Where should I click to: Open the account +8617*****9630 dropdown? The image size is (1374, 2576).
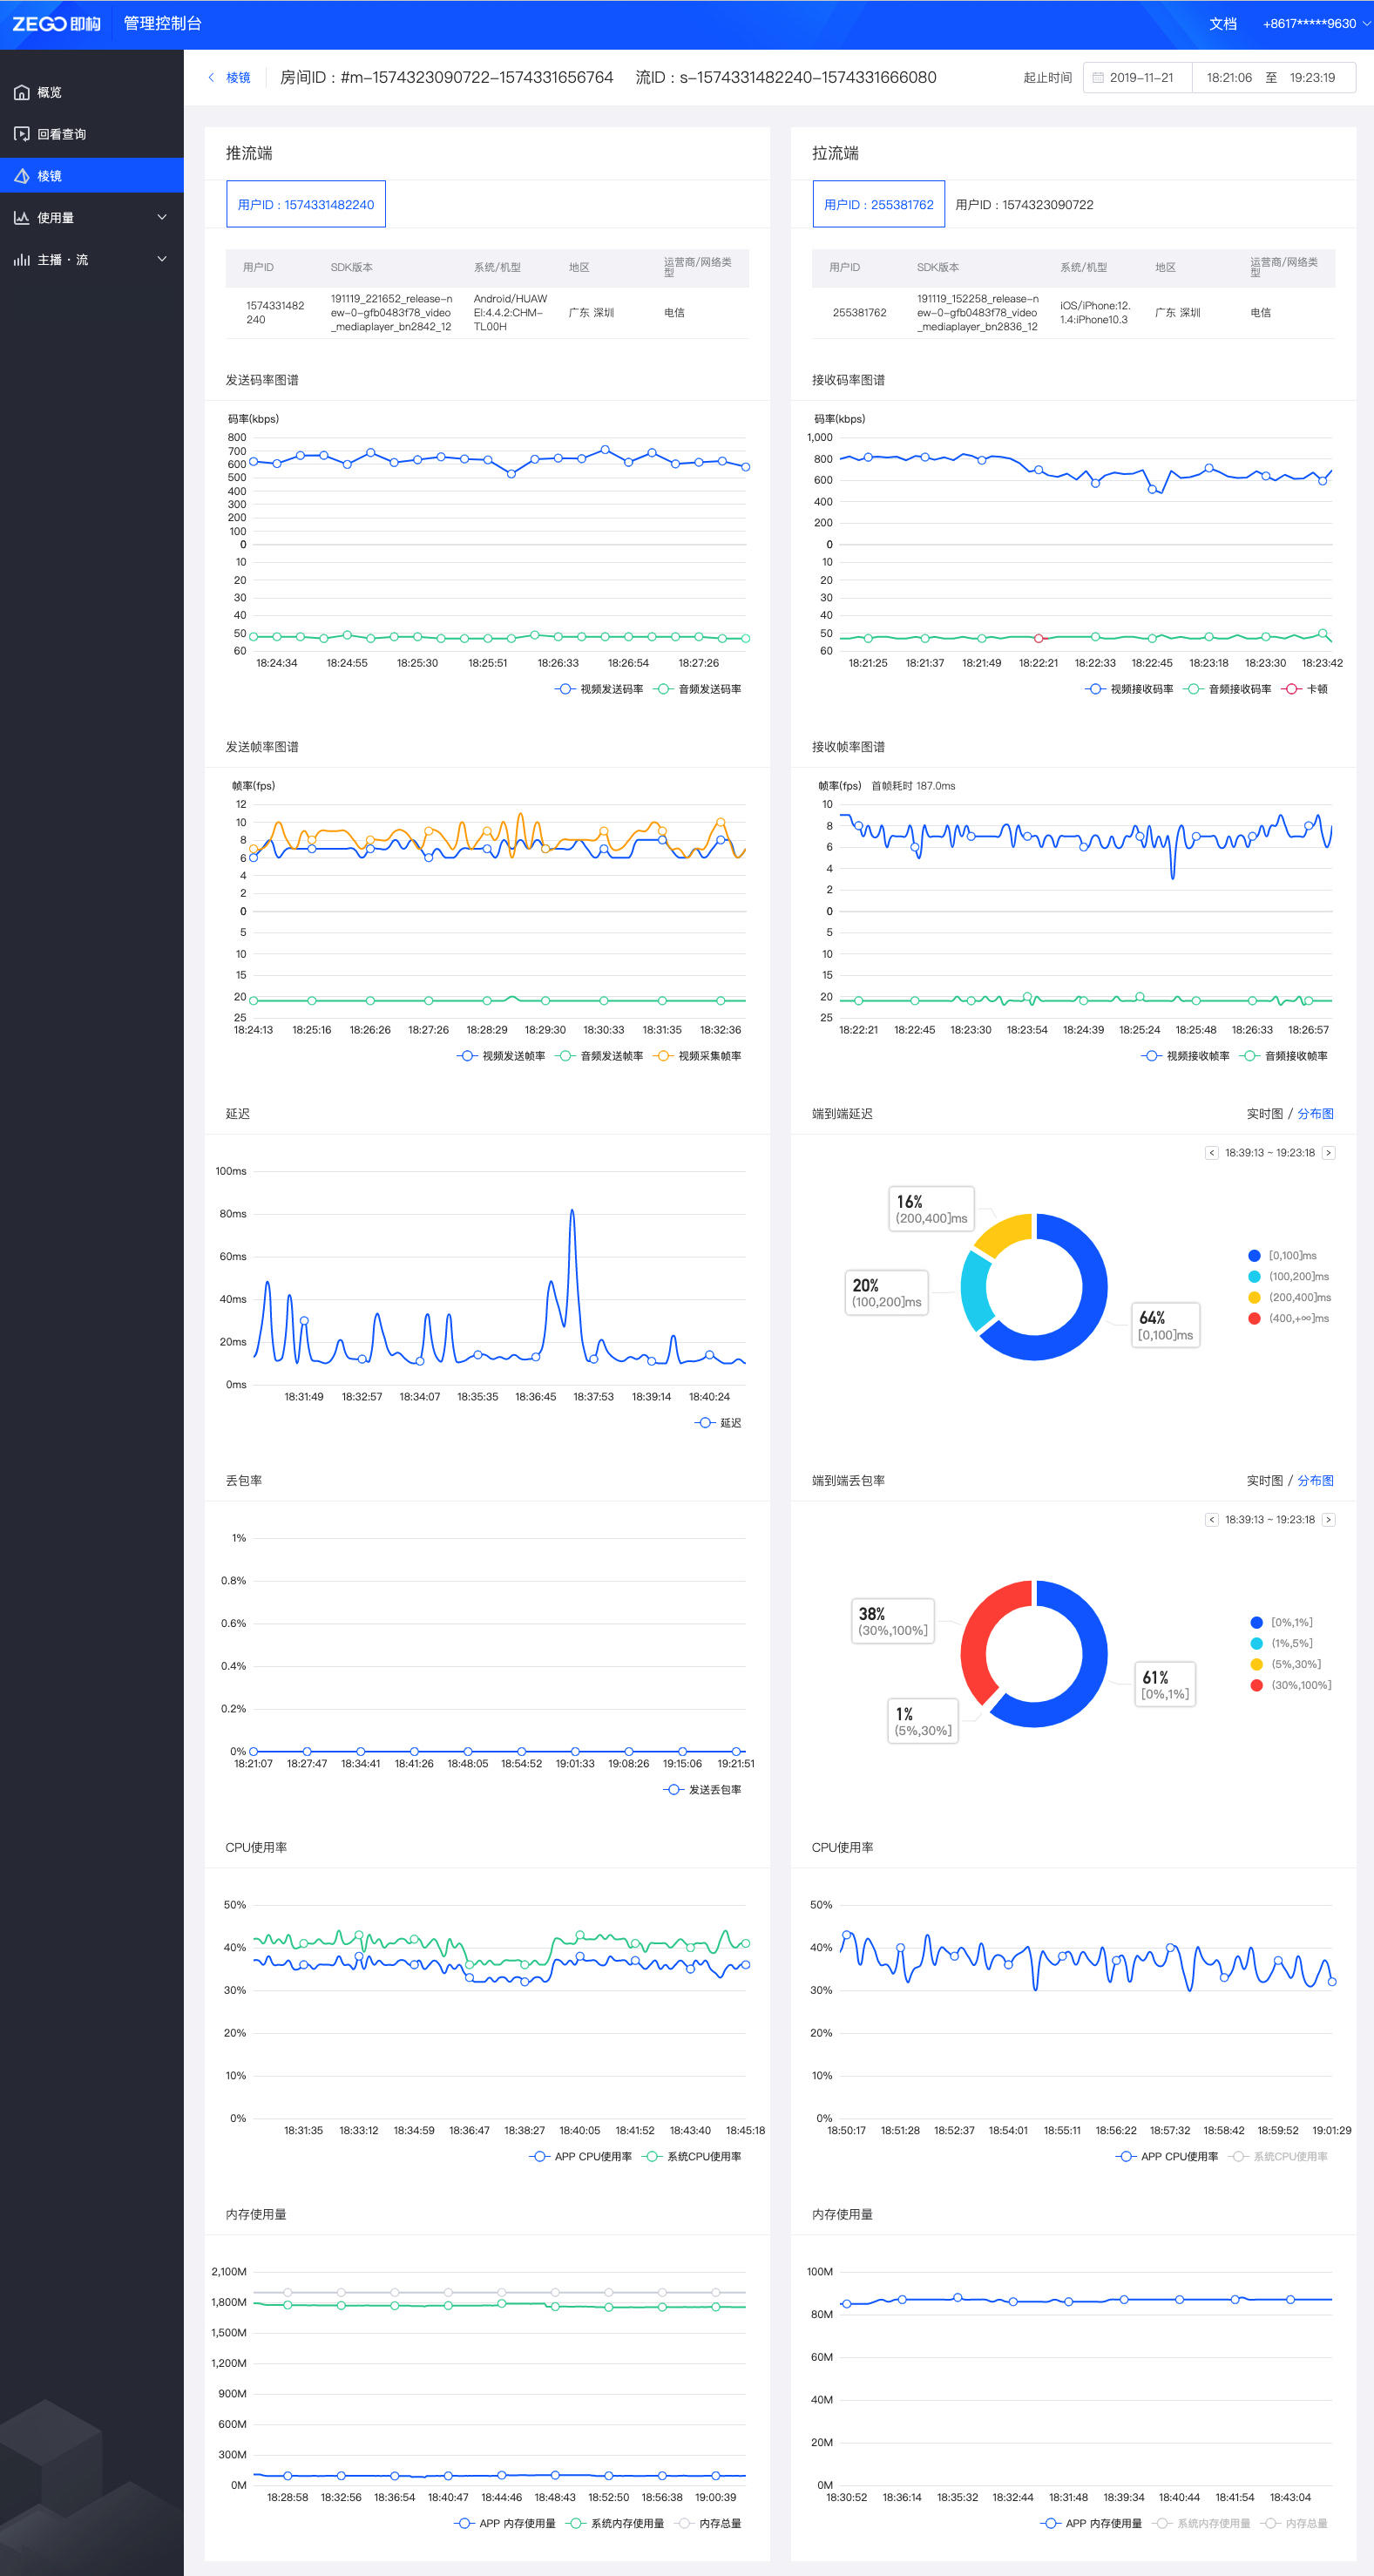(1317, 24)
